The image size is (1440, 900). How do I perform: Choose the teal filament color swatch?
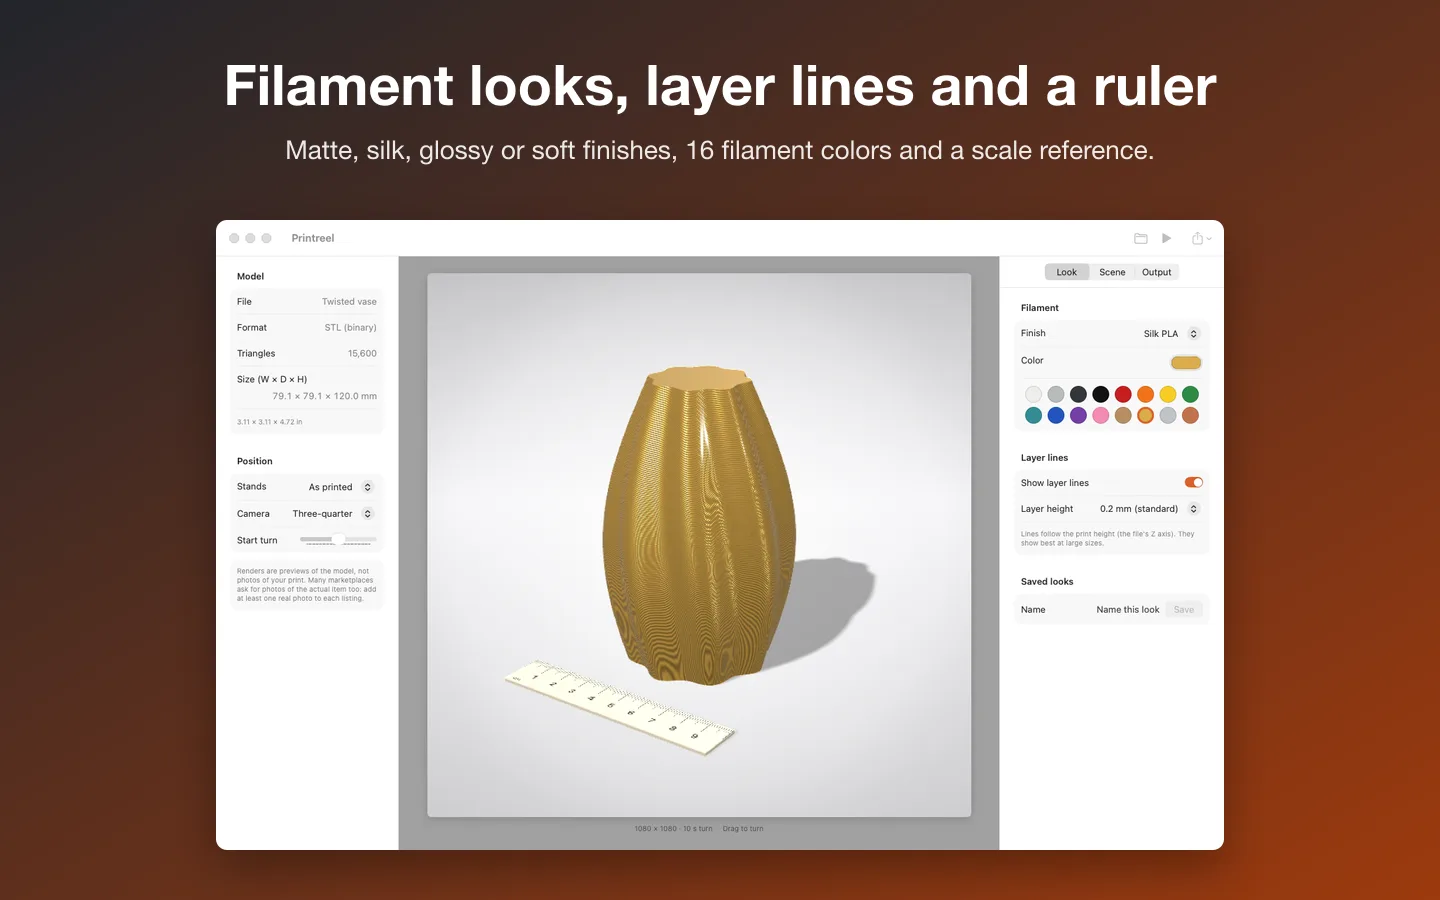coord(1033,415)
